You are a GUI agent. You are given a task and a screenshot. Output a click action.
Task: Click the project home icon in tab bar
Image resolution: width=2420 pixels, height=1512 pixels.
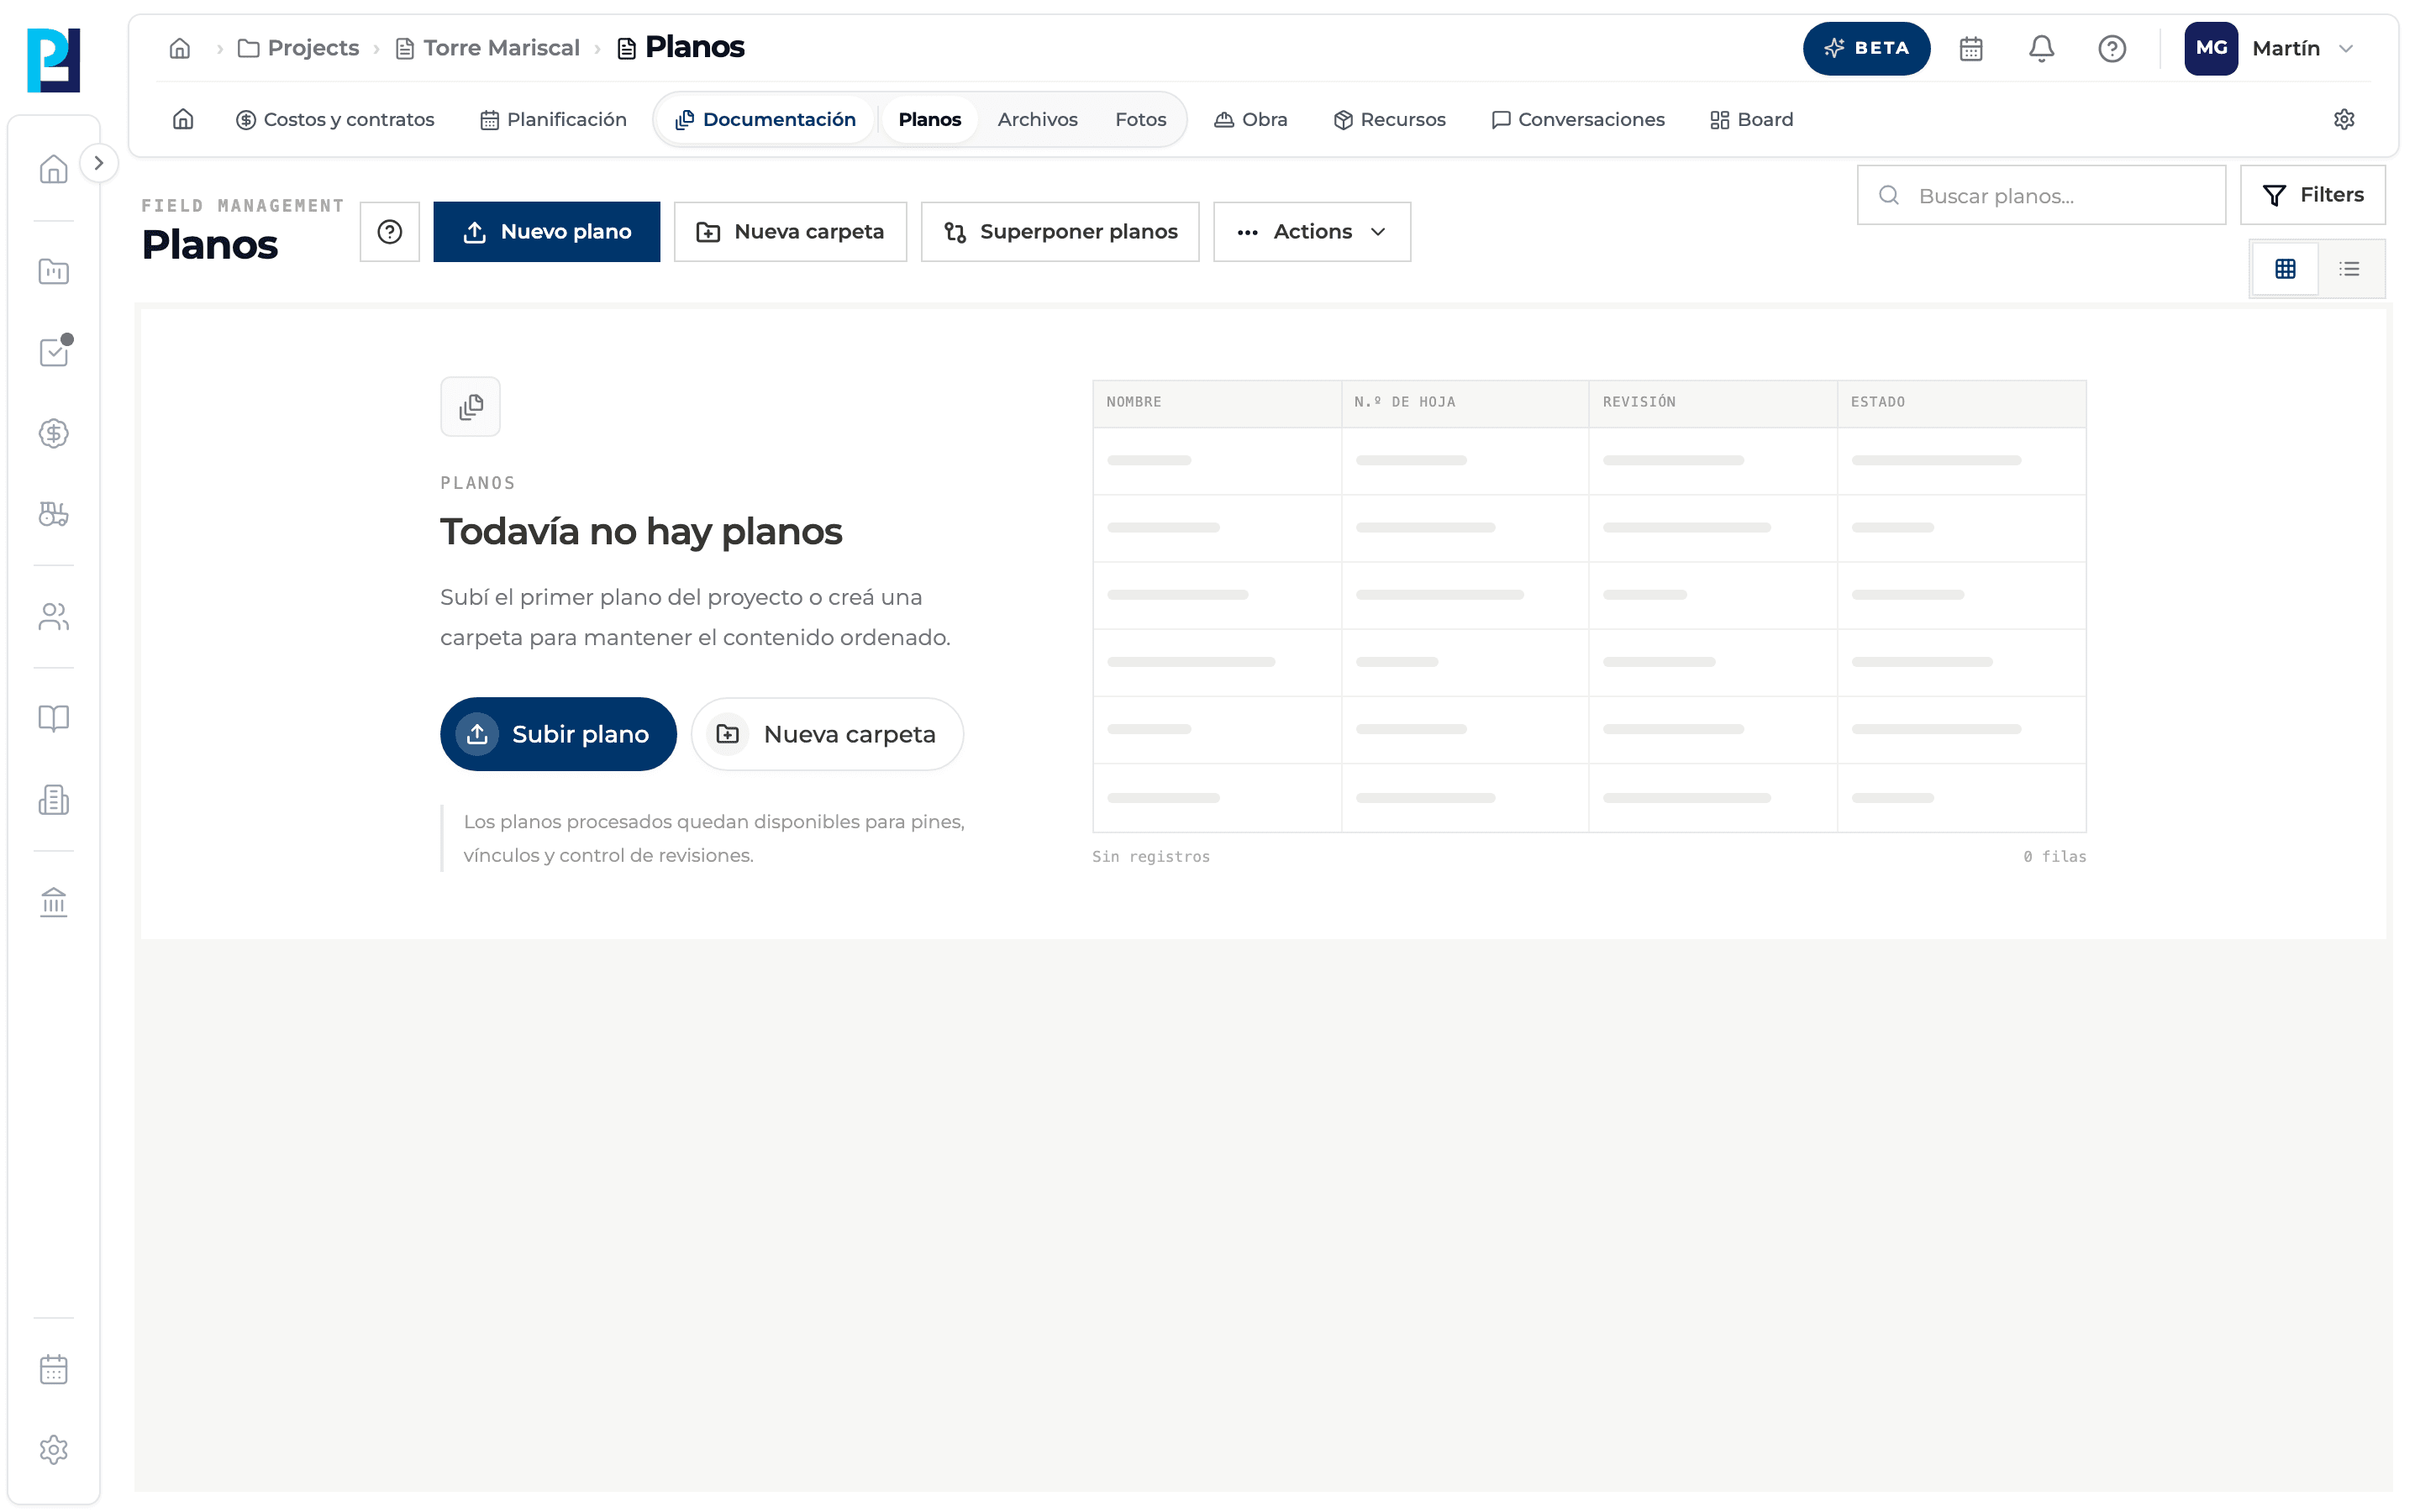tap(183, 119)
